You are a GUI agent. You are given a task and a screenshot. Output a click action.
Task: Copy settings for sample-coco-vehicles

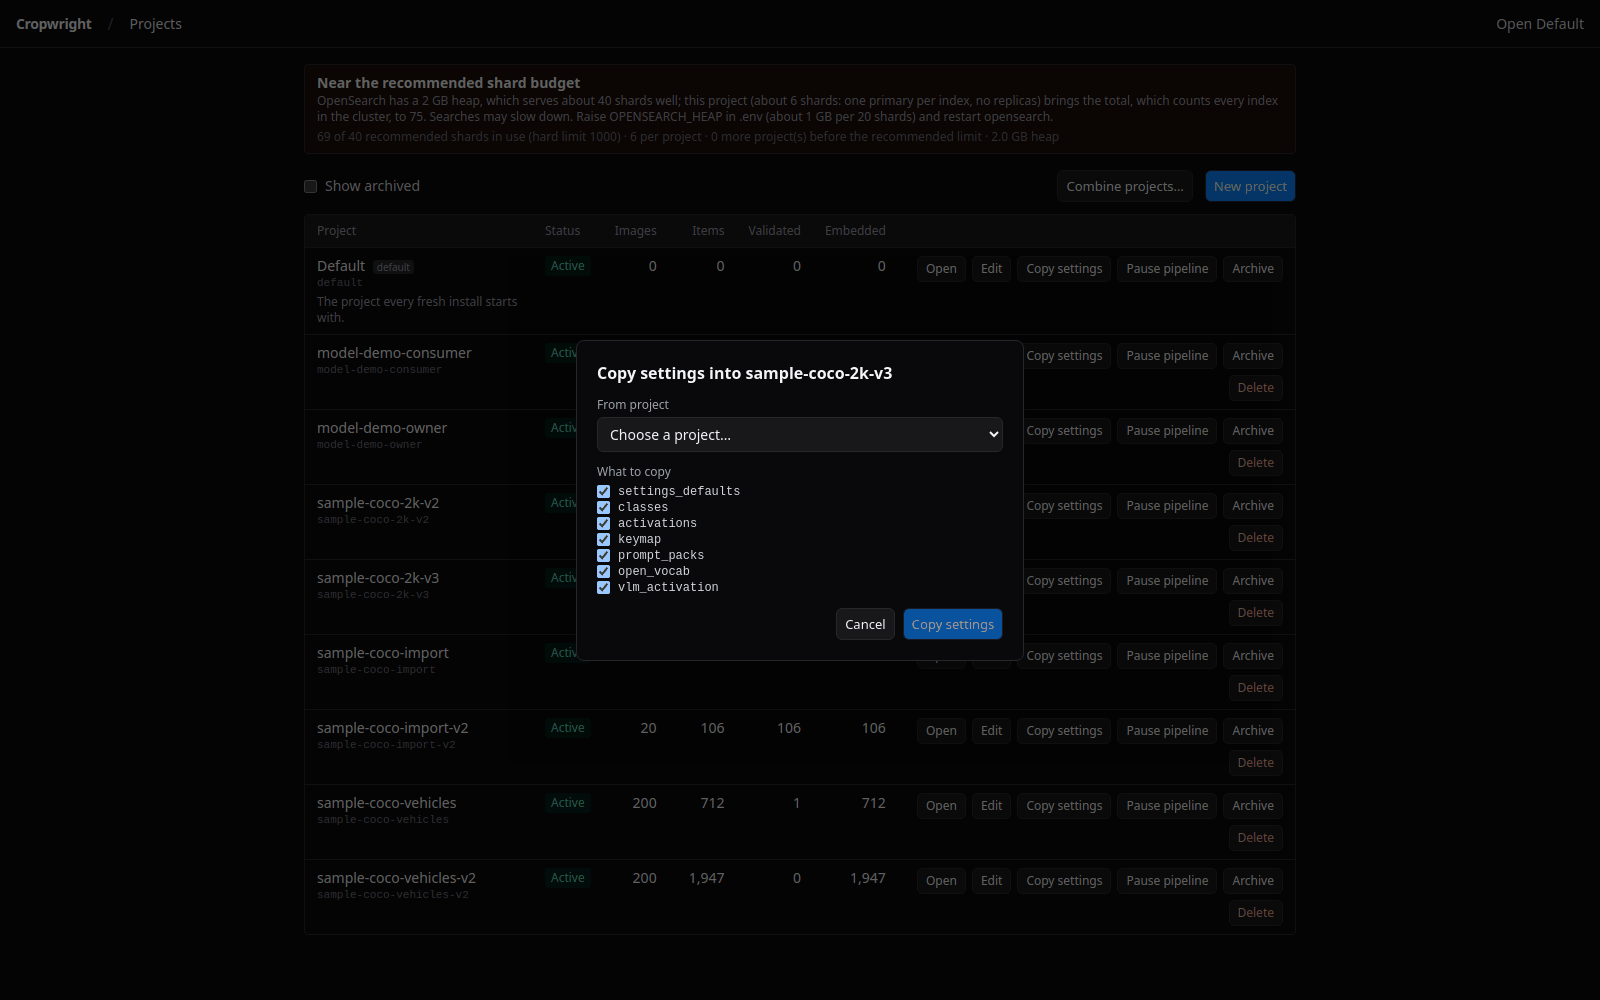coord(1064,806)
